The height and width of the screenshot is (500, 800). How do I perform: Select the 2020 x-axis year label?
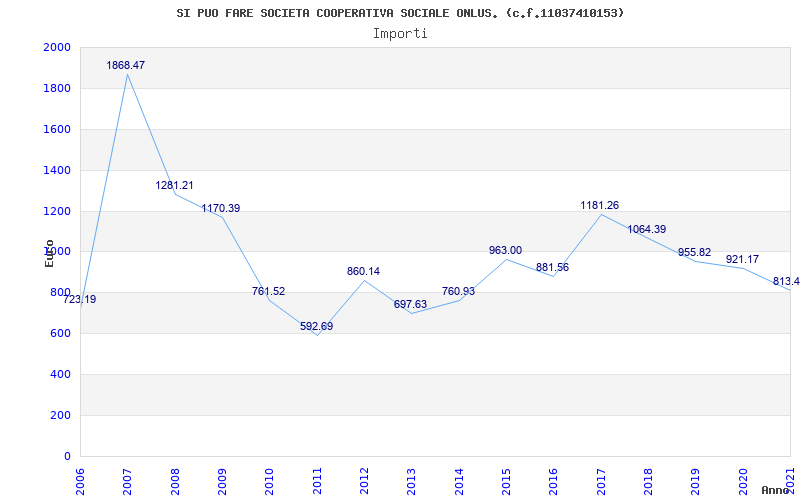743,481
